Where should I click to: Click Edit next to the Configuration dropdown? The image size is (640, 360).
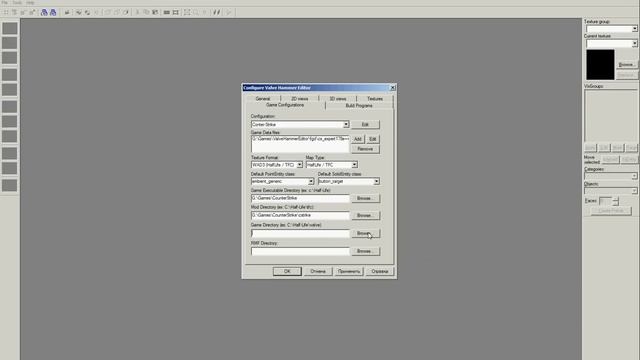coord(365,124)
